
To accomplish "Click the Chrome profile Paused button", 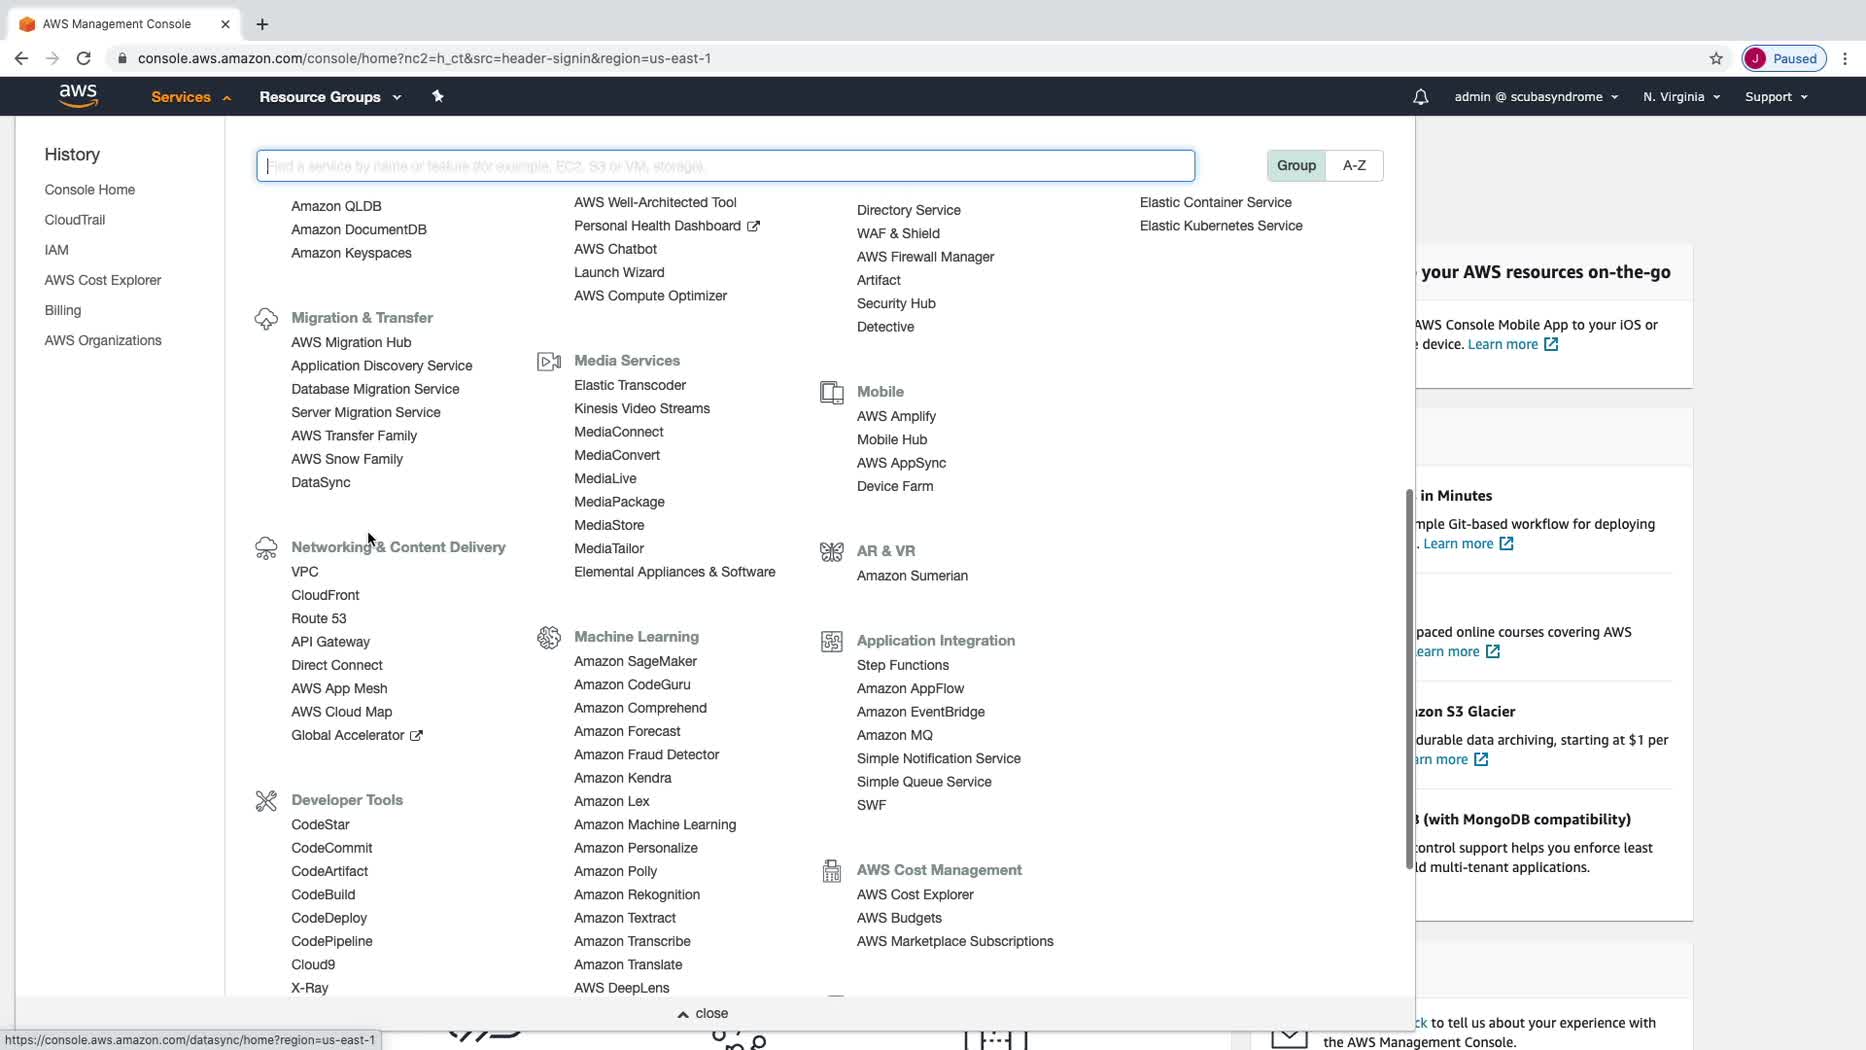I will click(1785, 58).
